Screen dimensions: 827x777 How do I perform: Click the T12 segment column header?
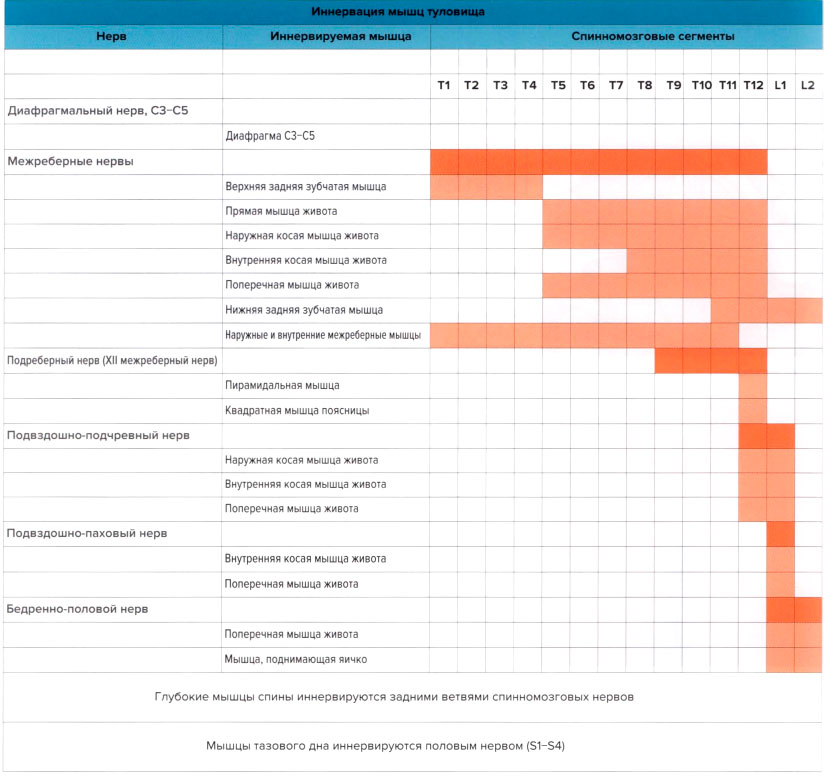(753, 86)
